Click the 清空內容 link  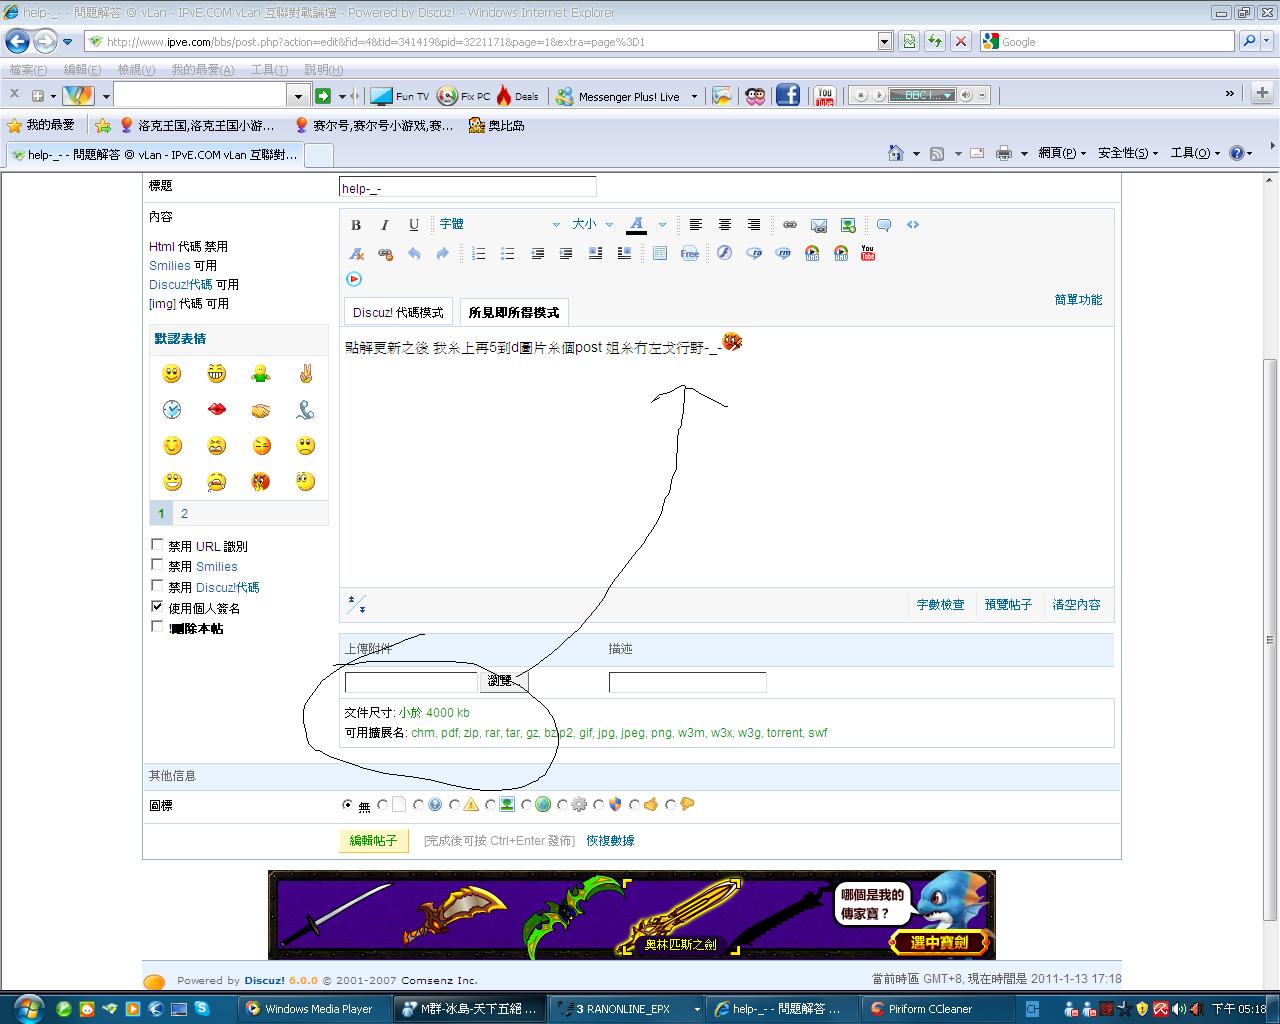point(1076,605)
